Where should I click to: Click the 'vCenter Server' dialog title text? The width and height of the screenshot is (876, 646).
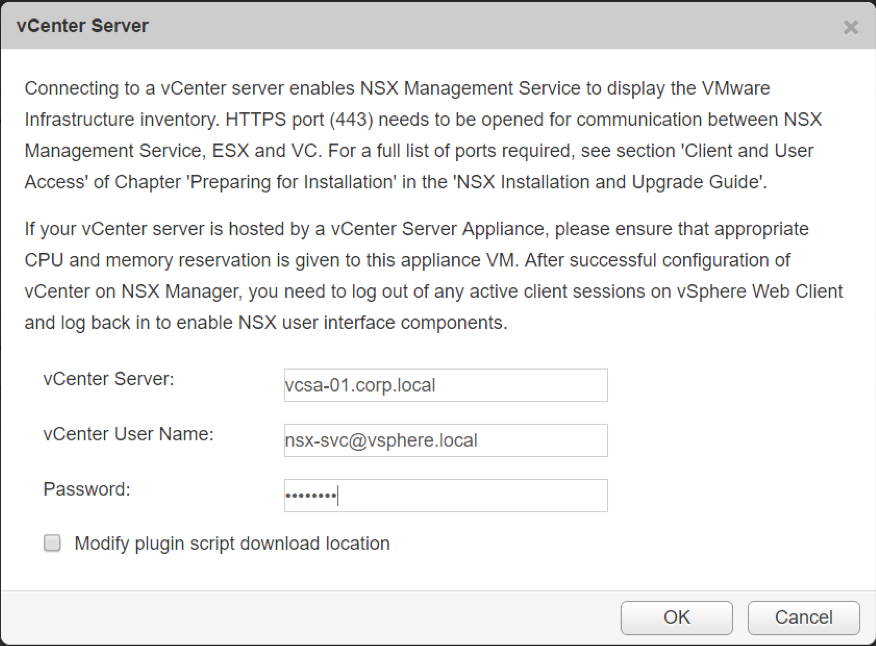pos(83,26)
